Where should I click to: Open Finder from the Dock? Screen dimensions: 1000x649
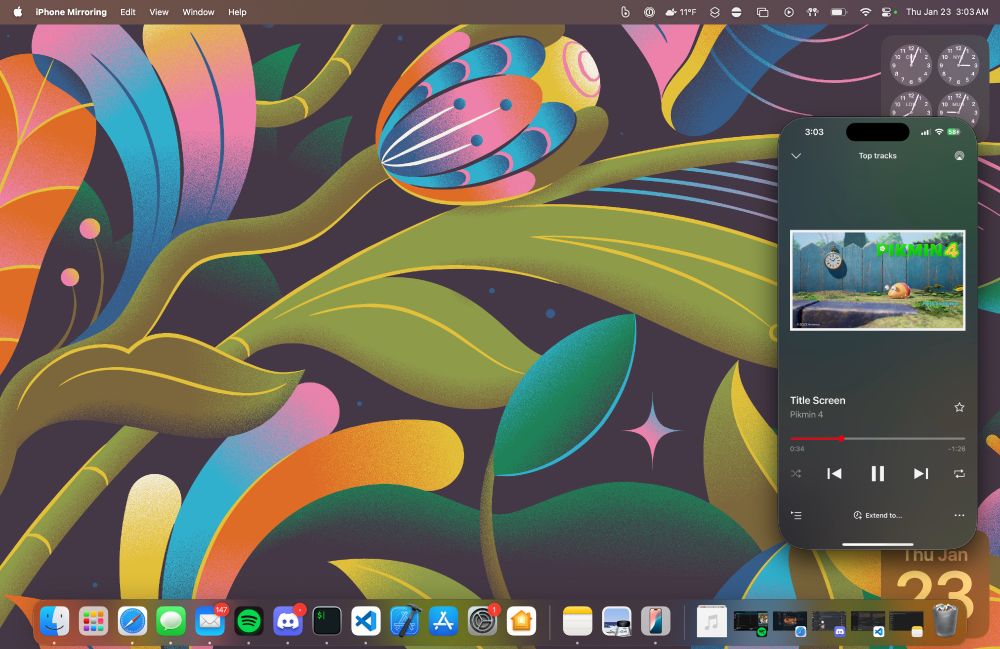(54, 621)
